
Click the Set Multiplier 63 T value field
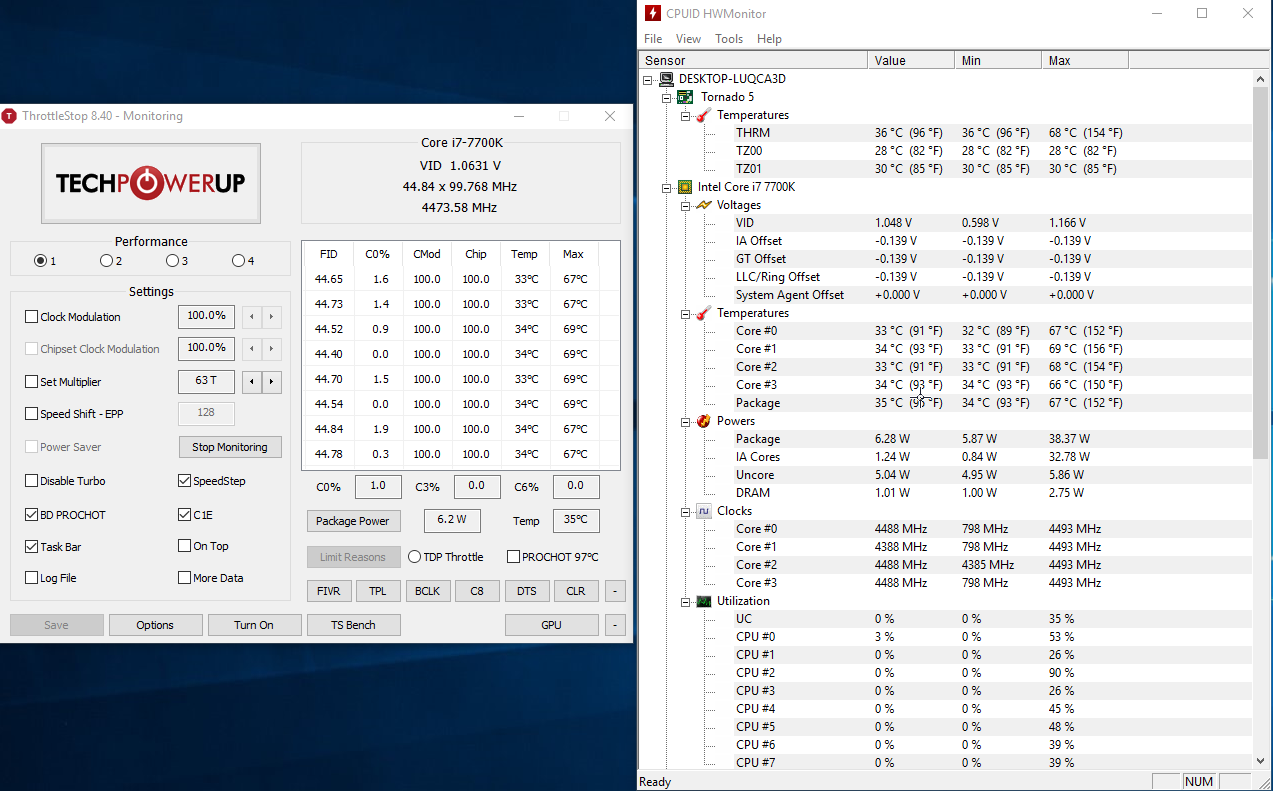(x=207, y=382)
